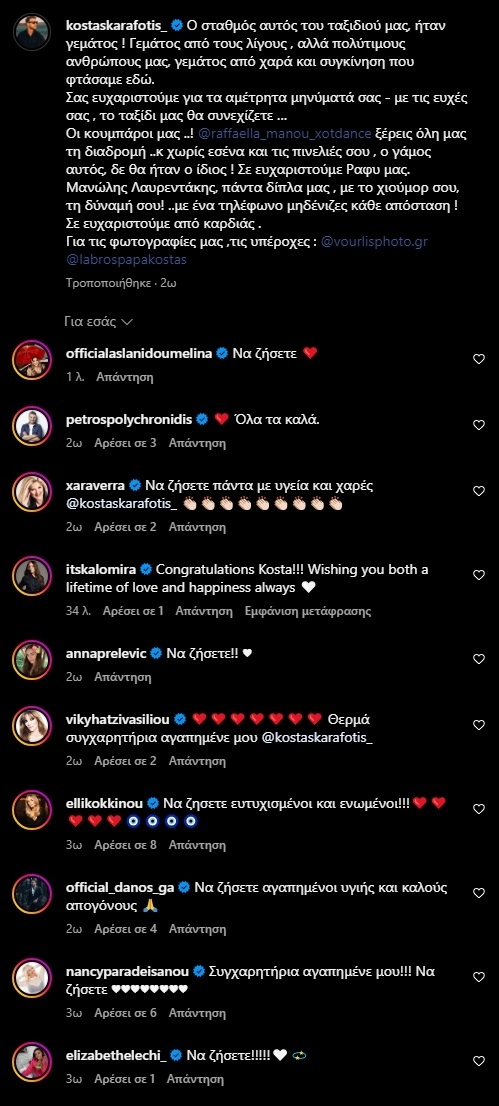The image size is (499, 1106).
Task: Toggle like on elizabethelechi_'s comment
Action: (x=479, y=1061)
